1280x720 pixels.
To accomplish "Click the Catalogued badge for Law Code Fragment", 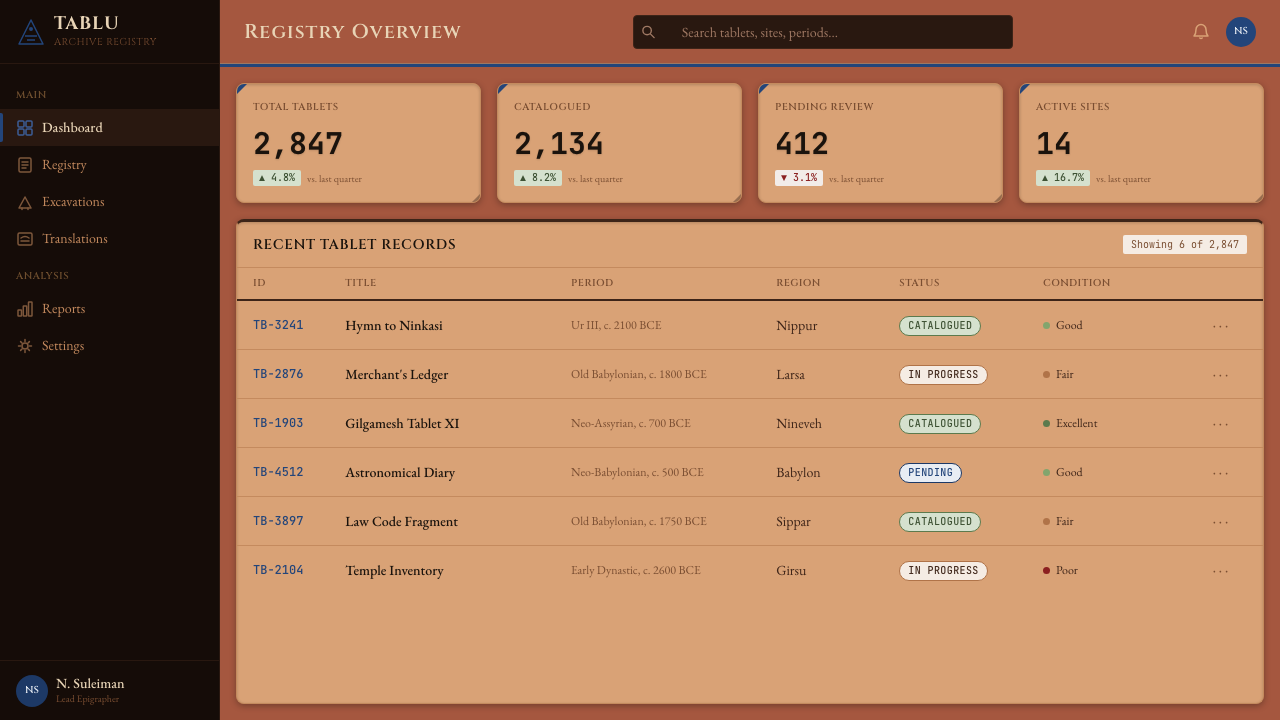I will click(x=940, y=522).
